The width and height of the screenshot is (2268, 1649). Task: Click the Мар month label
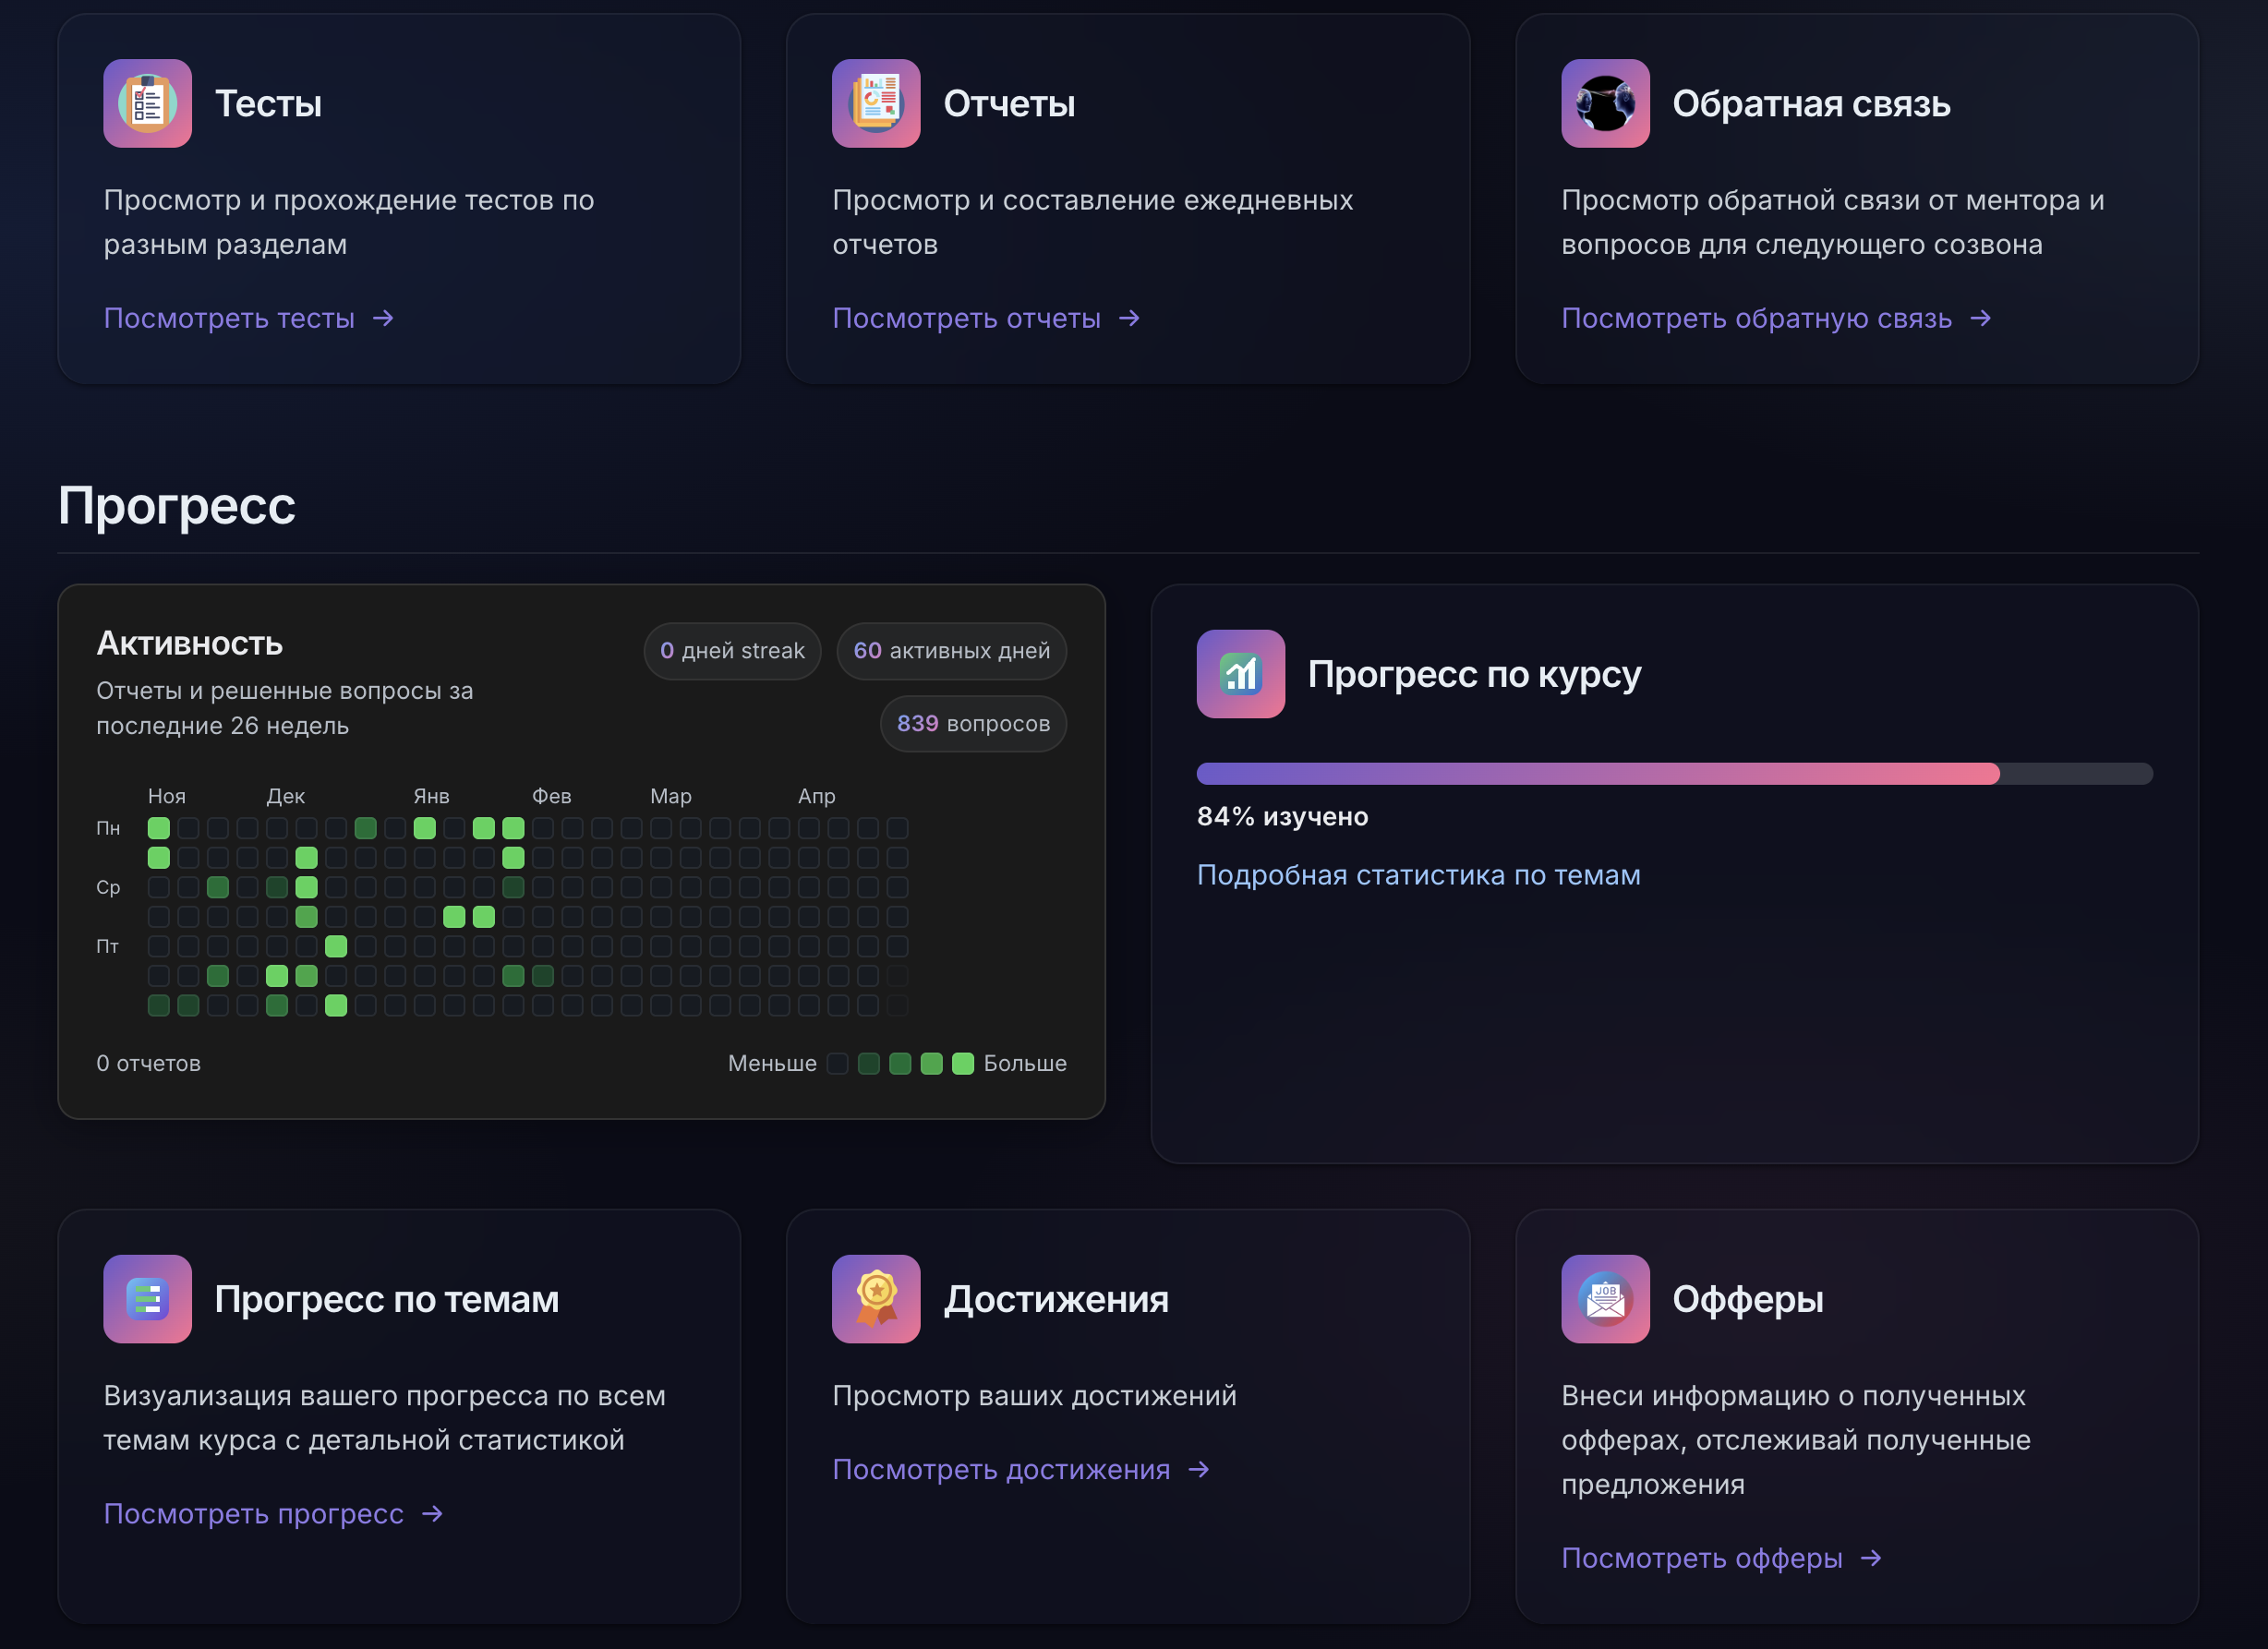[x=670, y=797]
